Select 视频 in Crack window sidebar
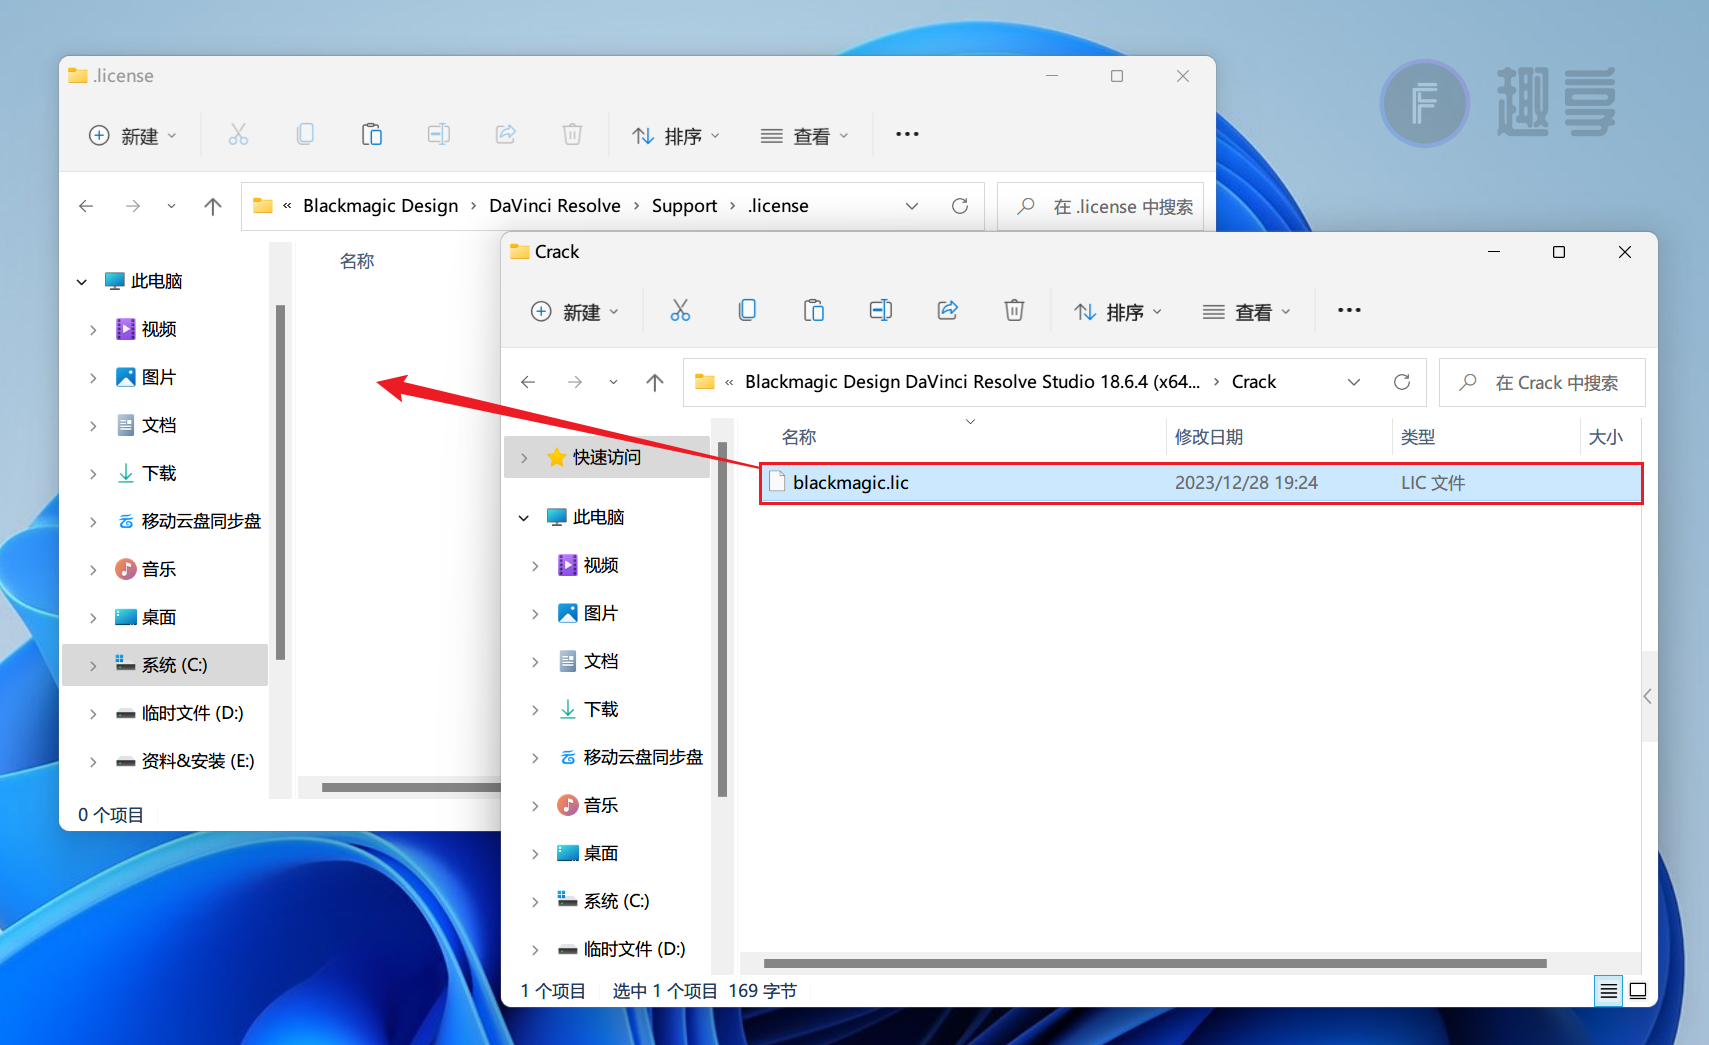 coord(600,566)
